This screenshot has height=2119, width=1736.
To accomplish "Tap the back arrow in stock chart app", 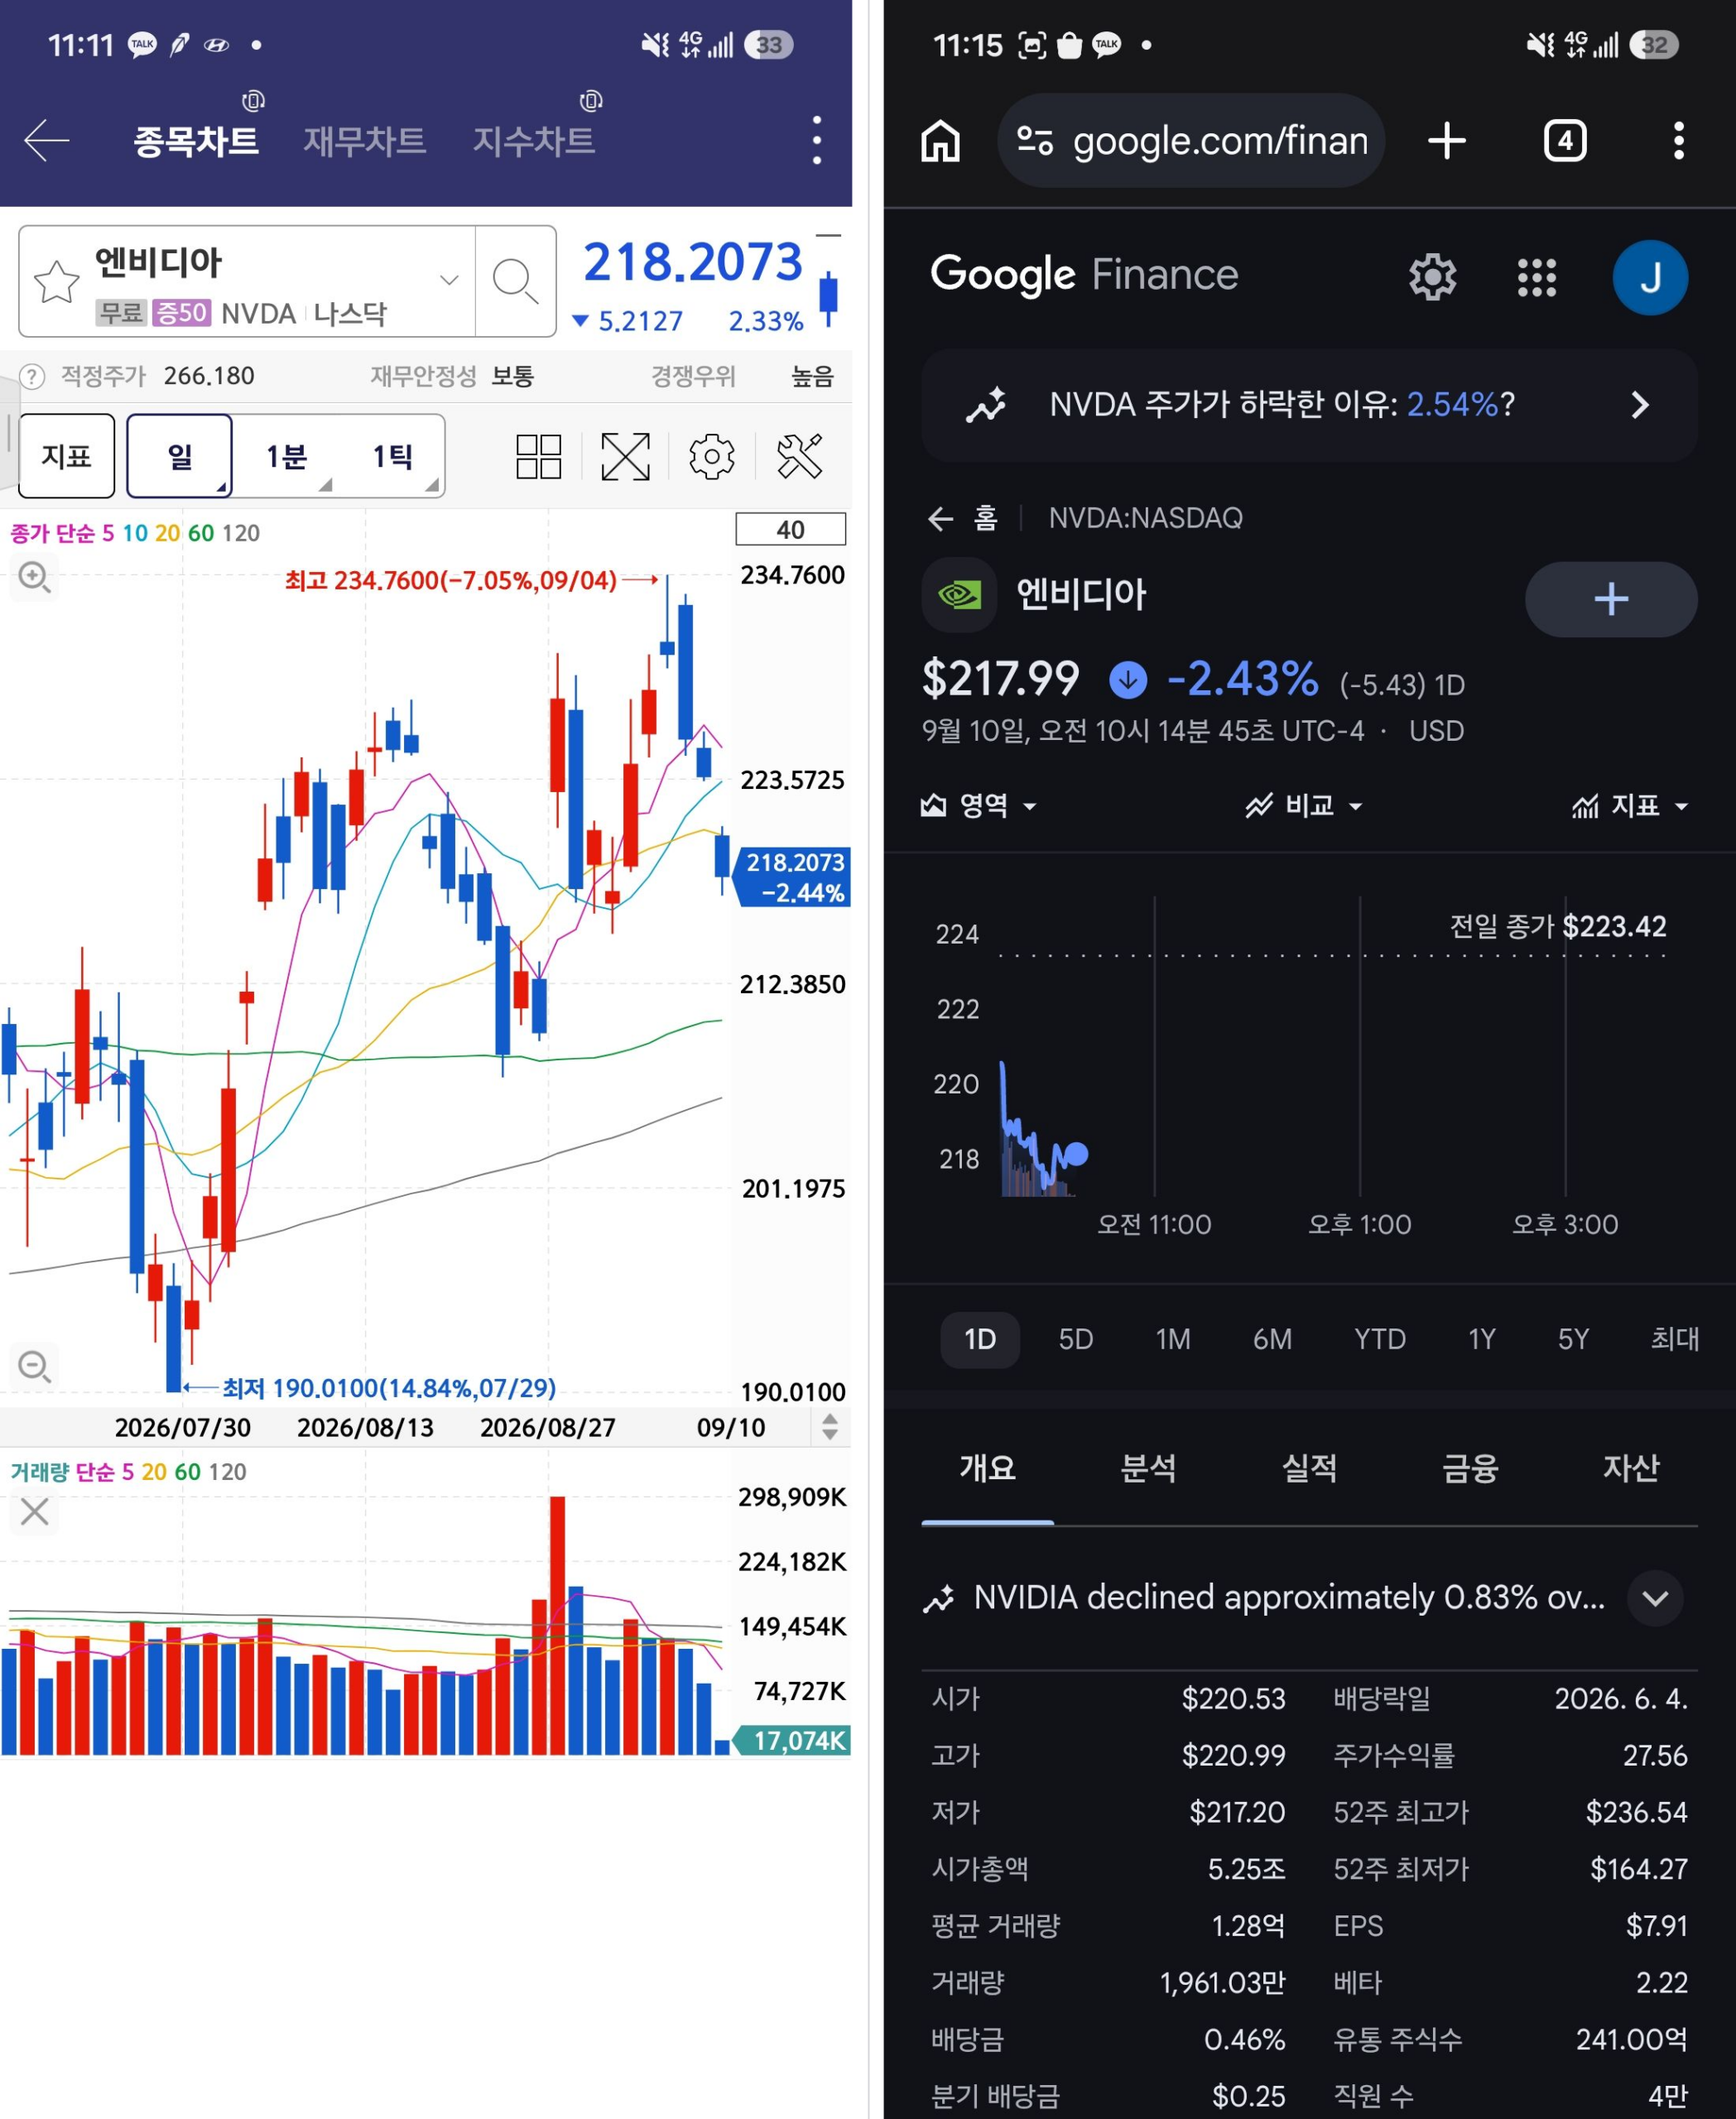I will [47, 140].
